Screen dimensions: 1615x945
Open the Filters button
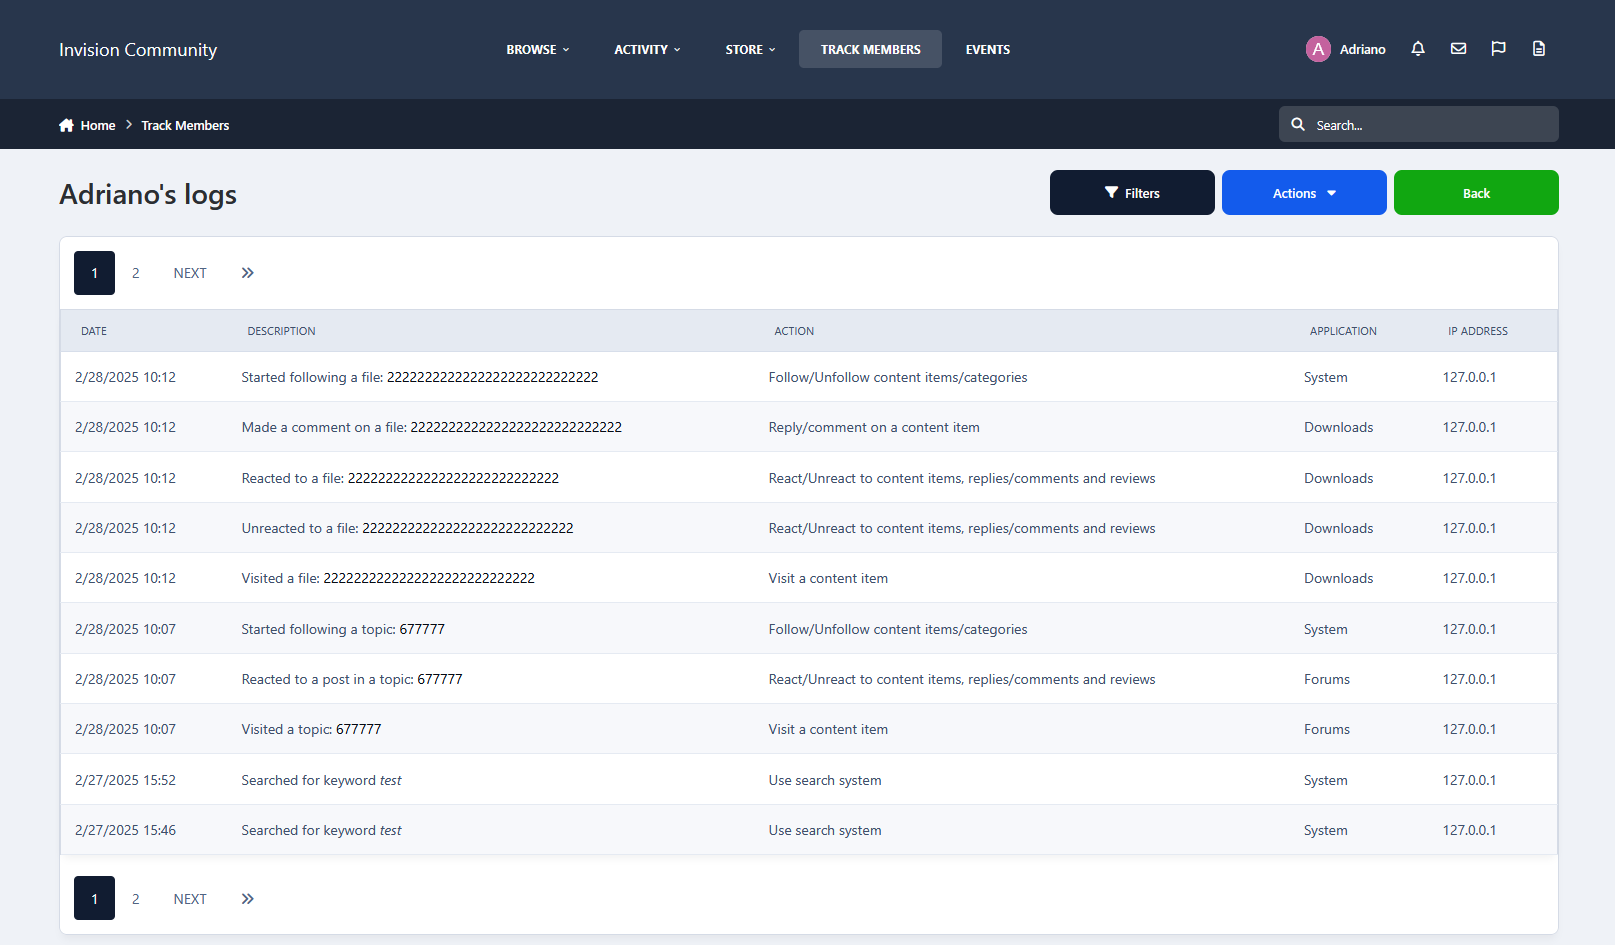tap(1131, 193)
